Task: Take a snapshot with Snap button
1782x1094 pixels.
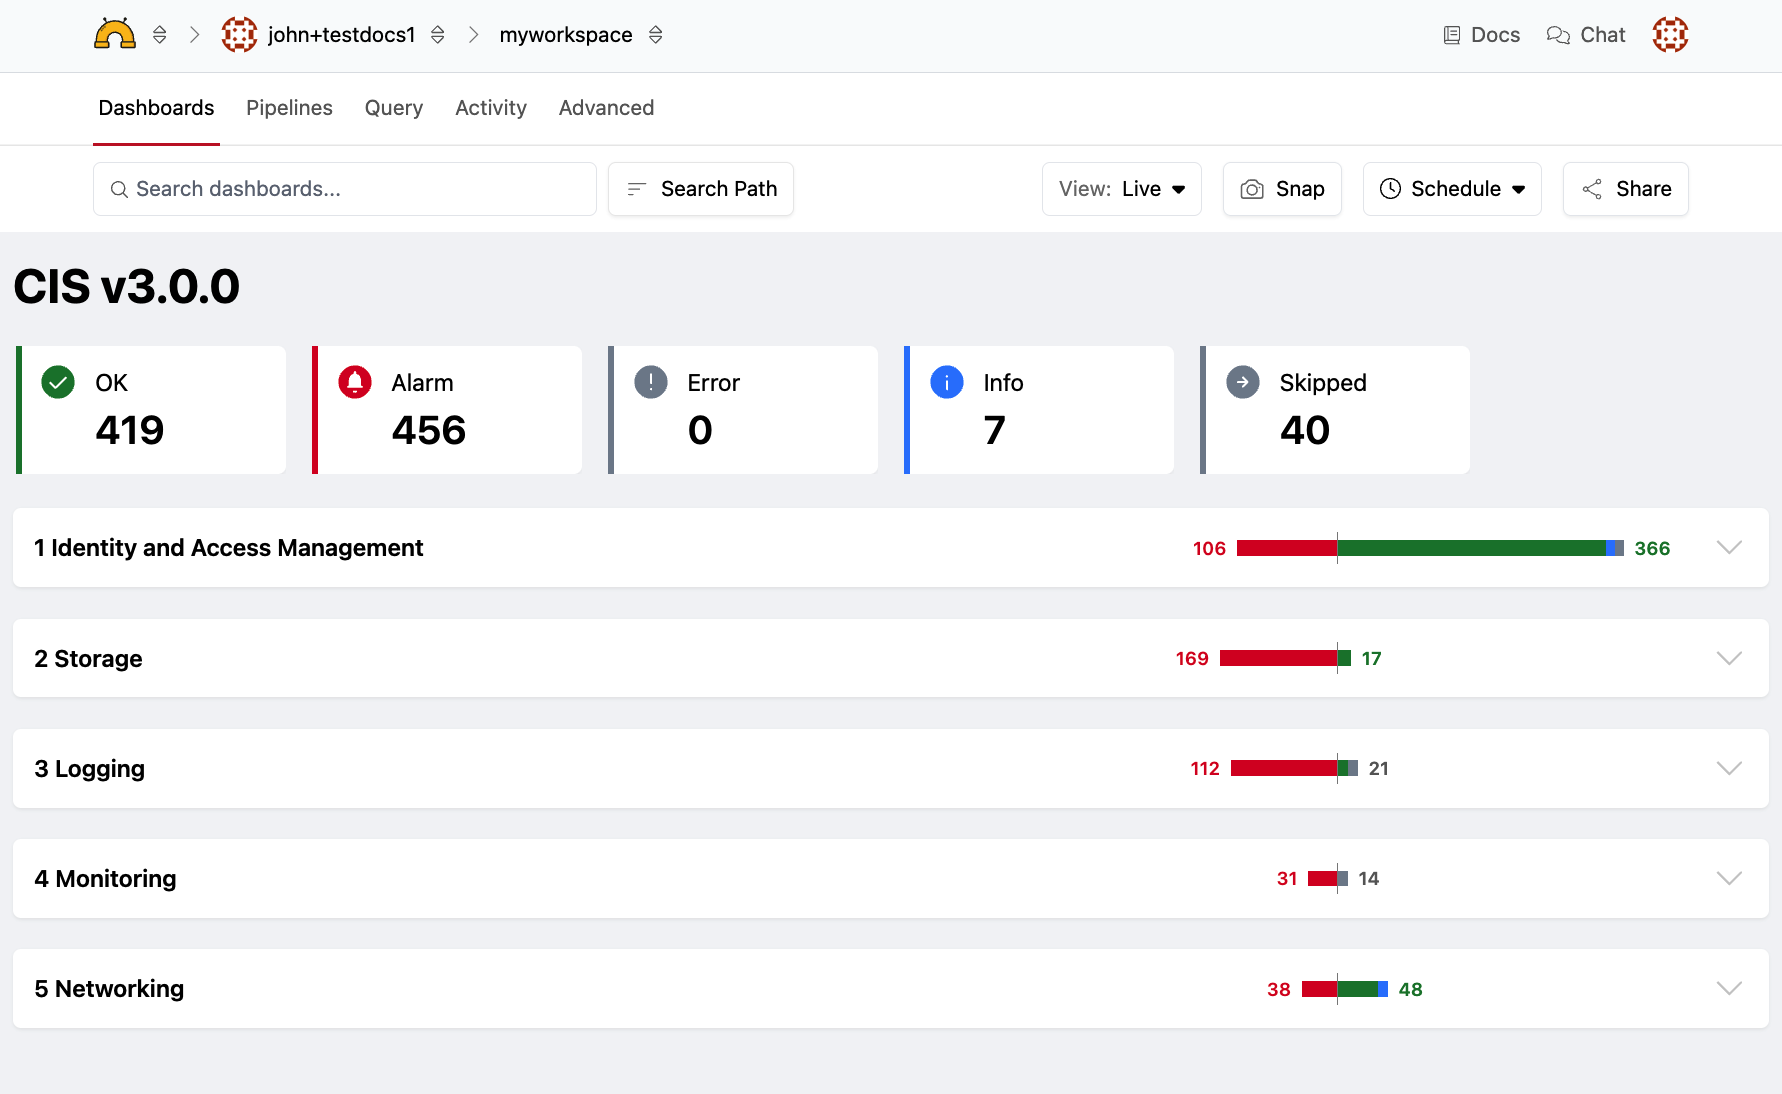Action: [x=1282, y=189]
